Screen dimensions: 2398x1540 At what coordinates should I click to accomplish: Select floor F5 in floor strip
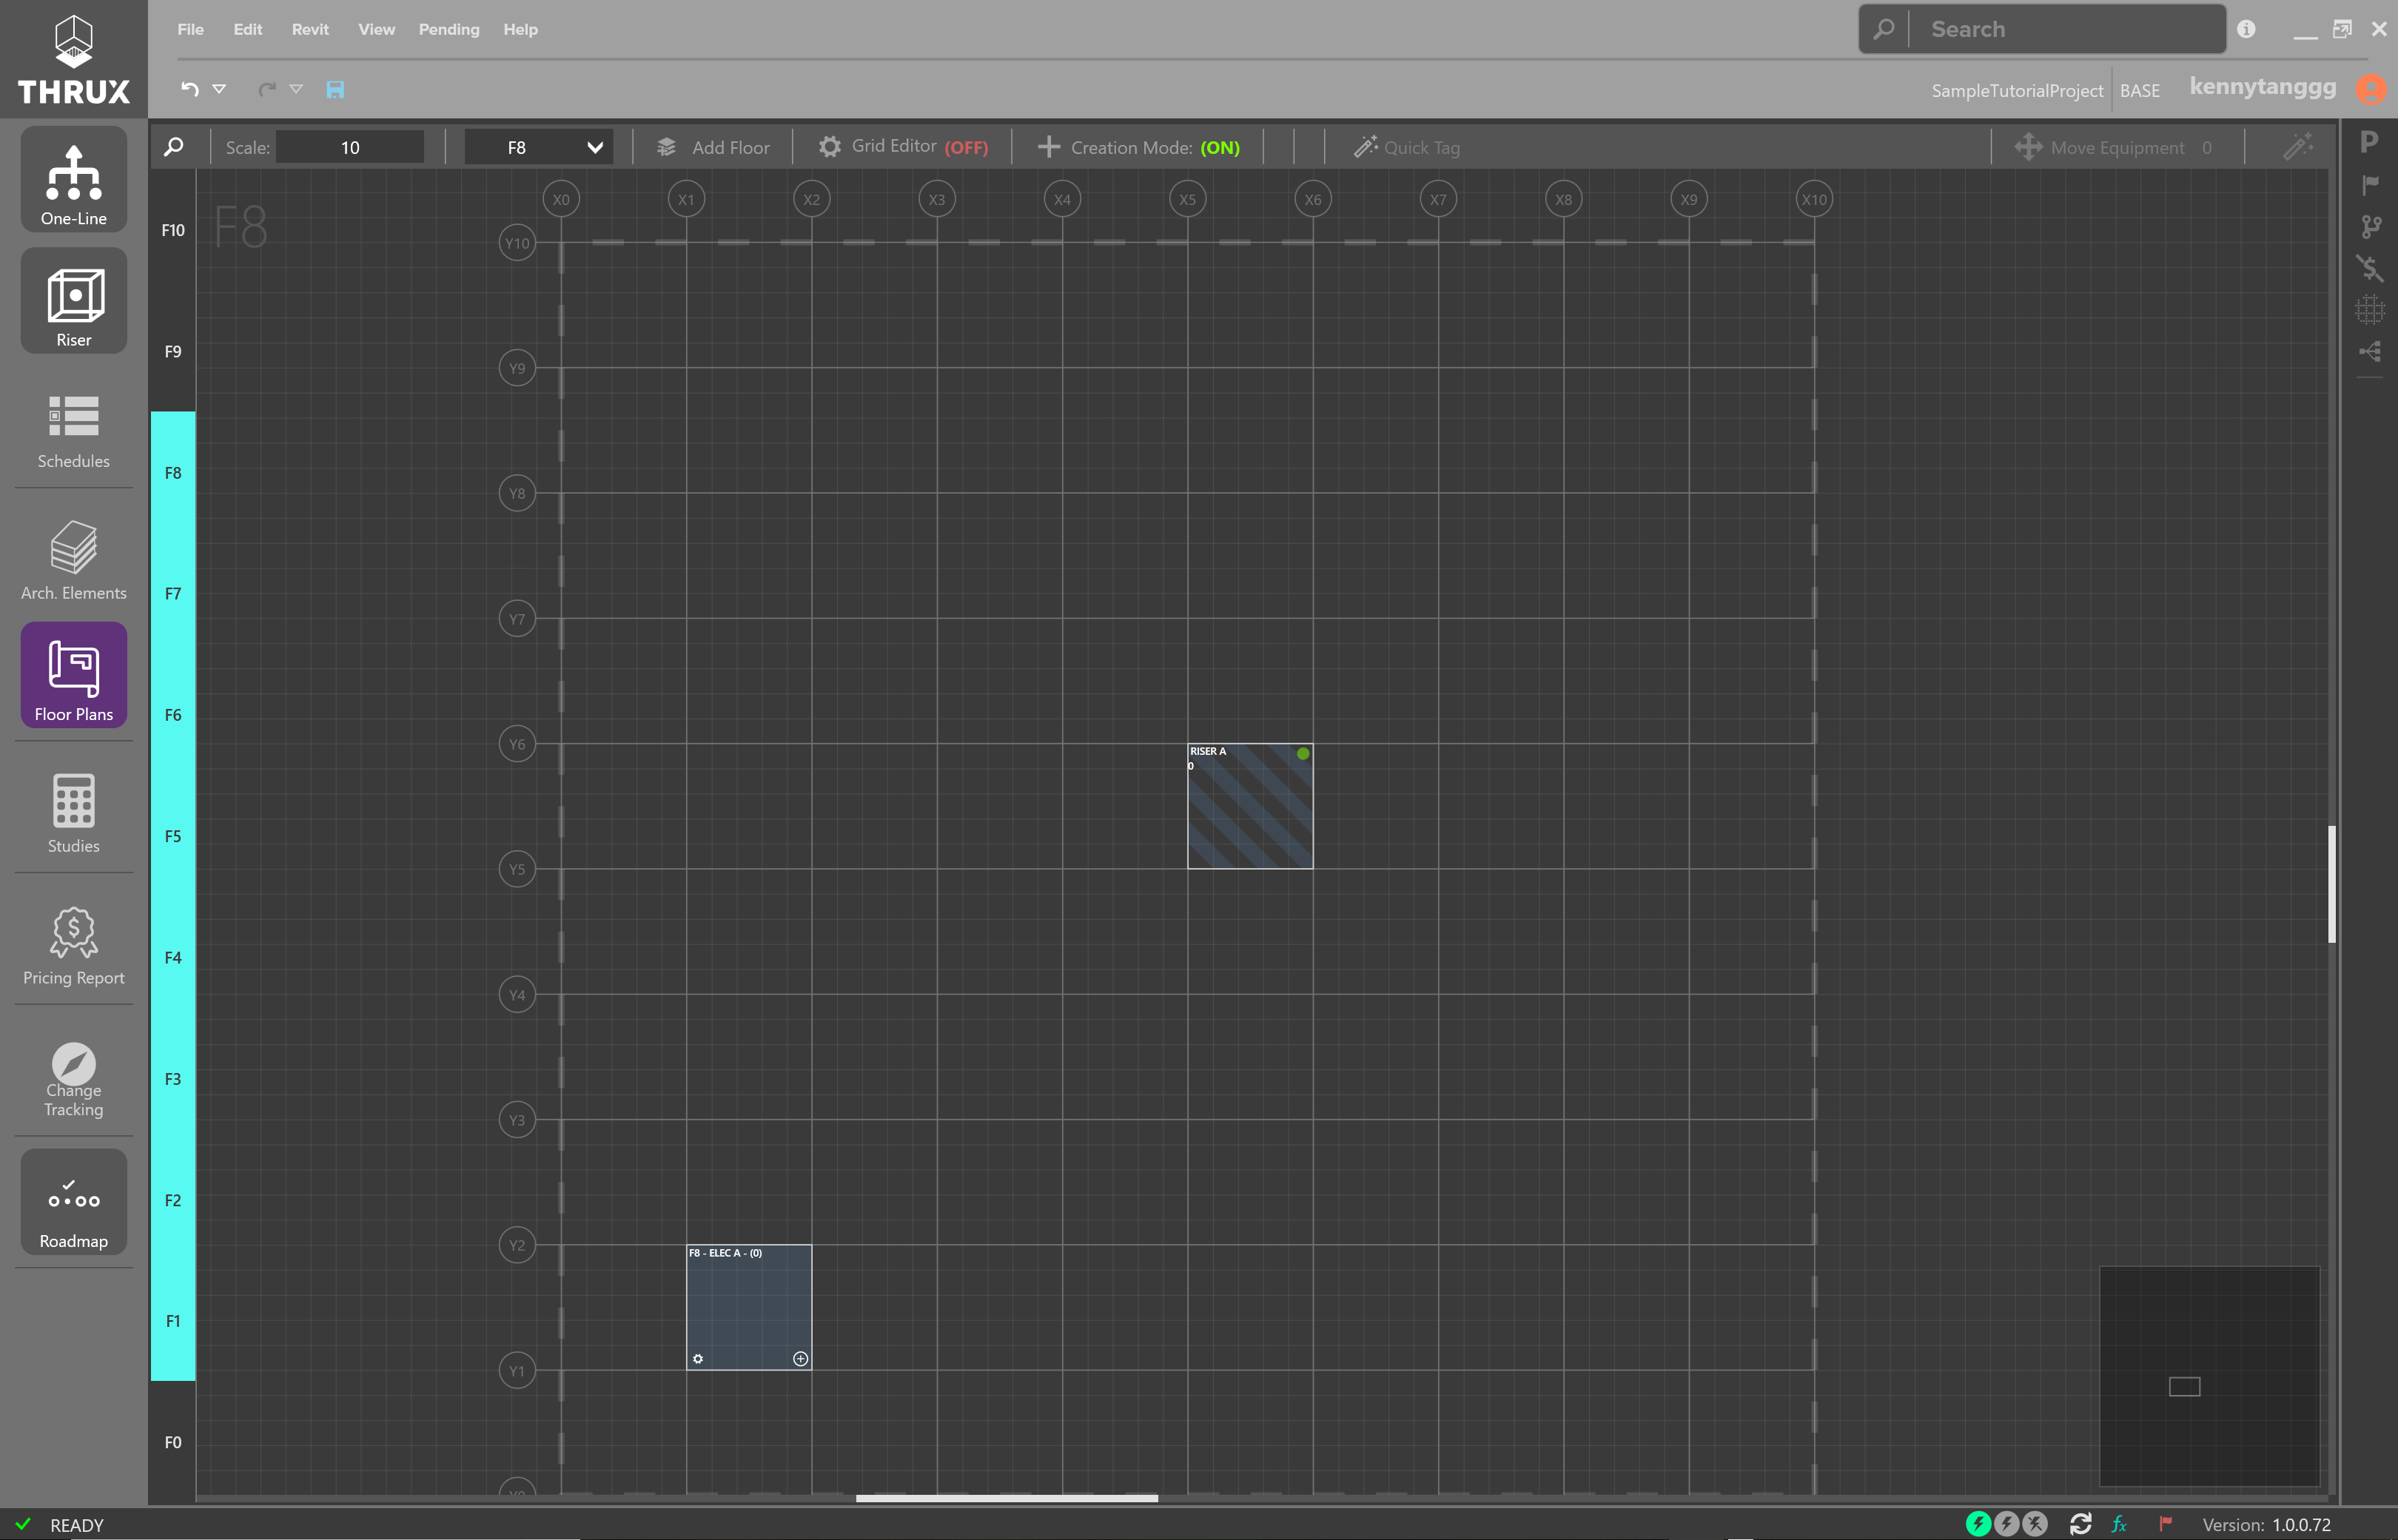coord(173,836)
